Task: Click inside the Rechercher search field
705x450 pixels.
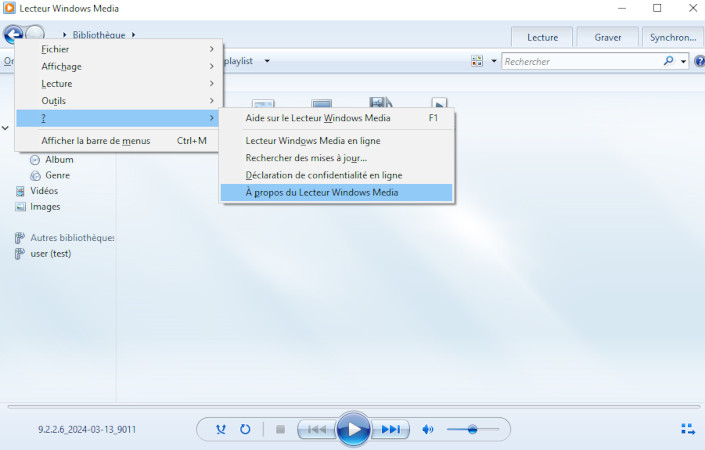Action: pyautogui.click(x=581, y=61)
